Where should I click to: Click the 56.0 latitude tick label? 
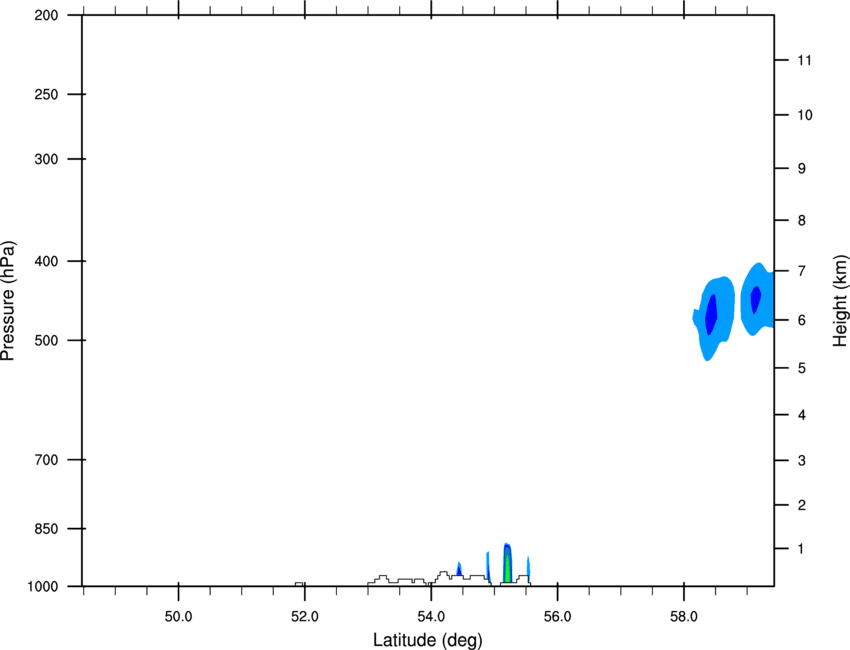(557, 617)
